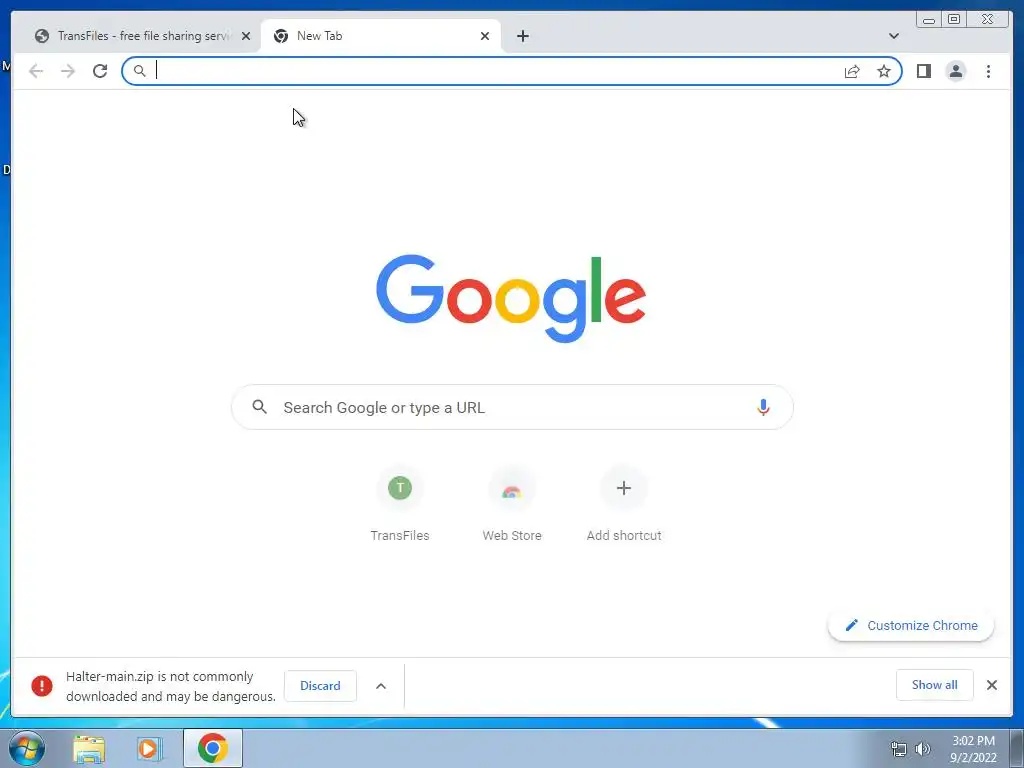
Task: Click search magnifier in Google search box
Action: (259, 407)
